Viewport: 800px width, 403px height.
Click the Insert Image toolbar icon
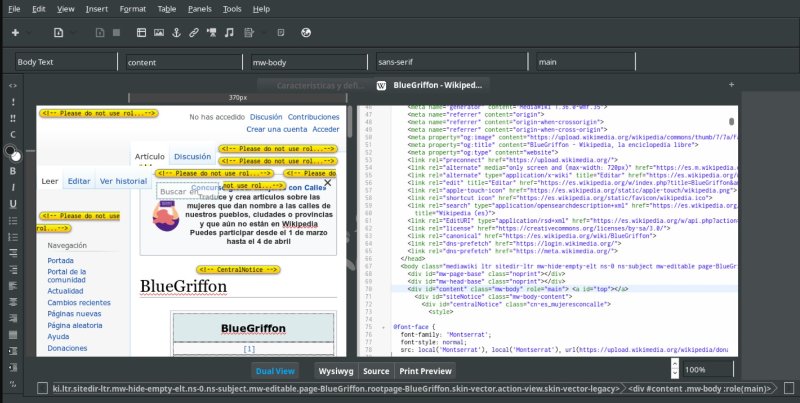(158, 33)
